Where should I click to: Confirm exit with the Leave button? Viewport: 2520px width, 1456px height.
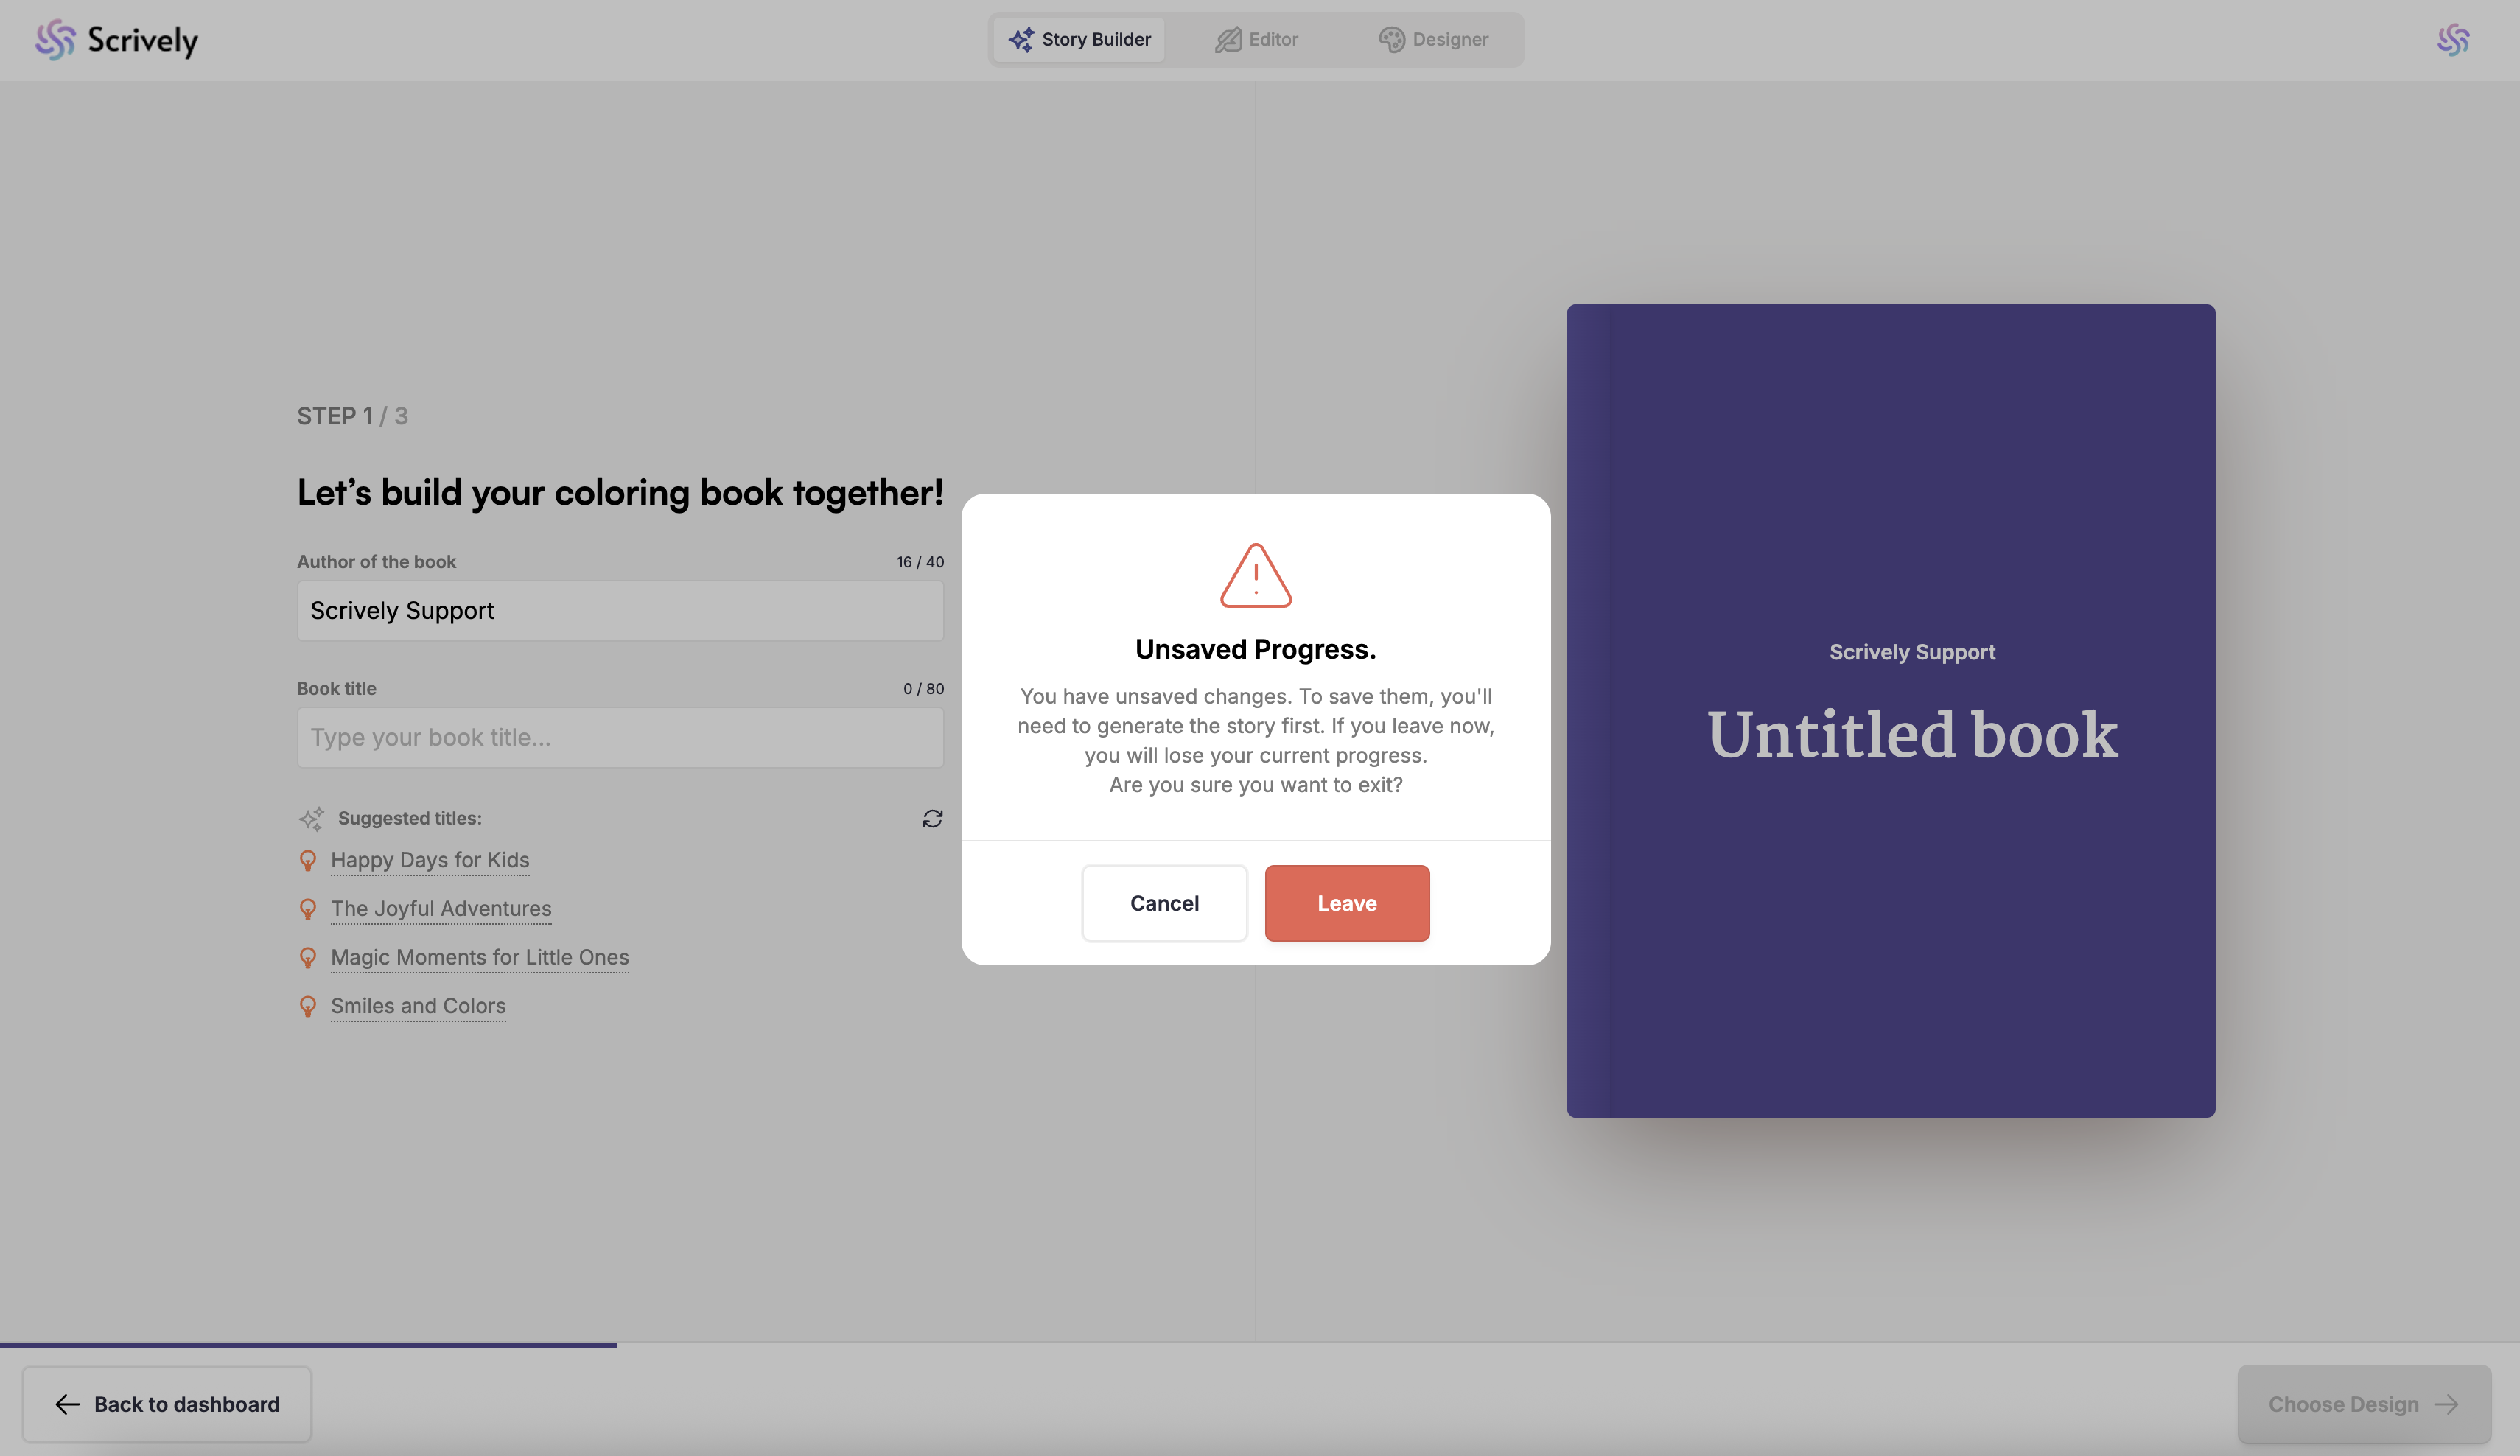click(1346, 903)
